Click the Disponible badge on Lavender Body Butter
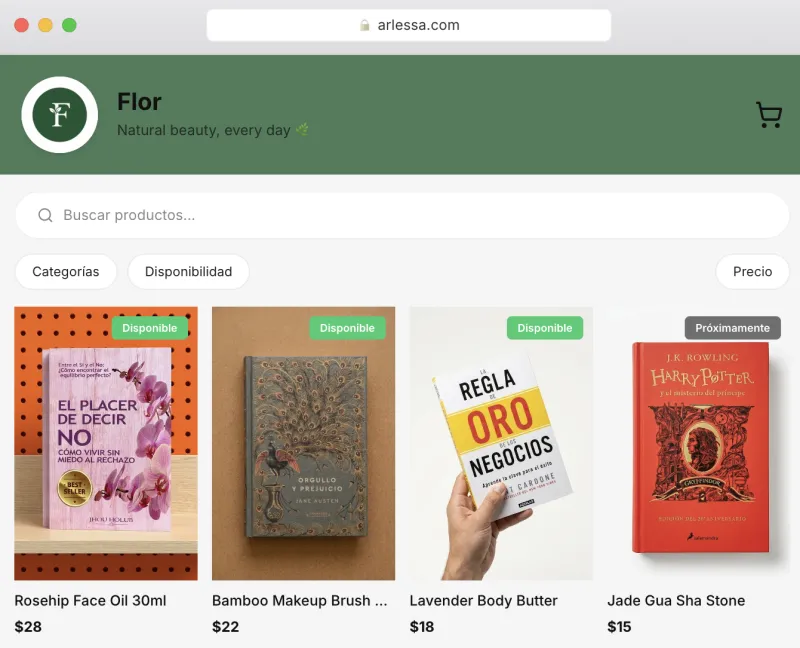Viewport: 800px width, 648px height. (545, 328)
